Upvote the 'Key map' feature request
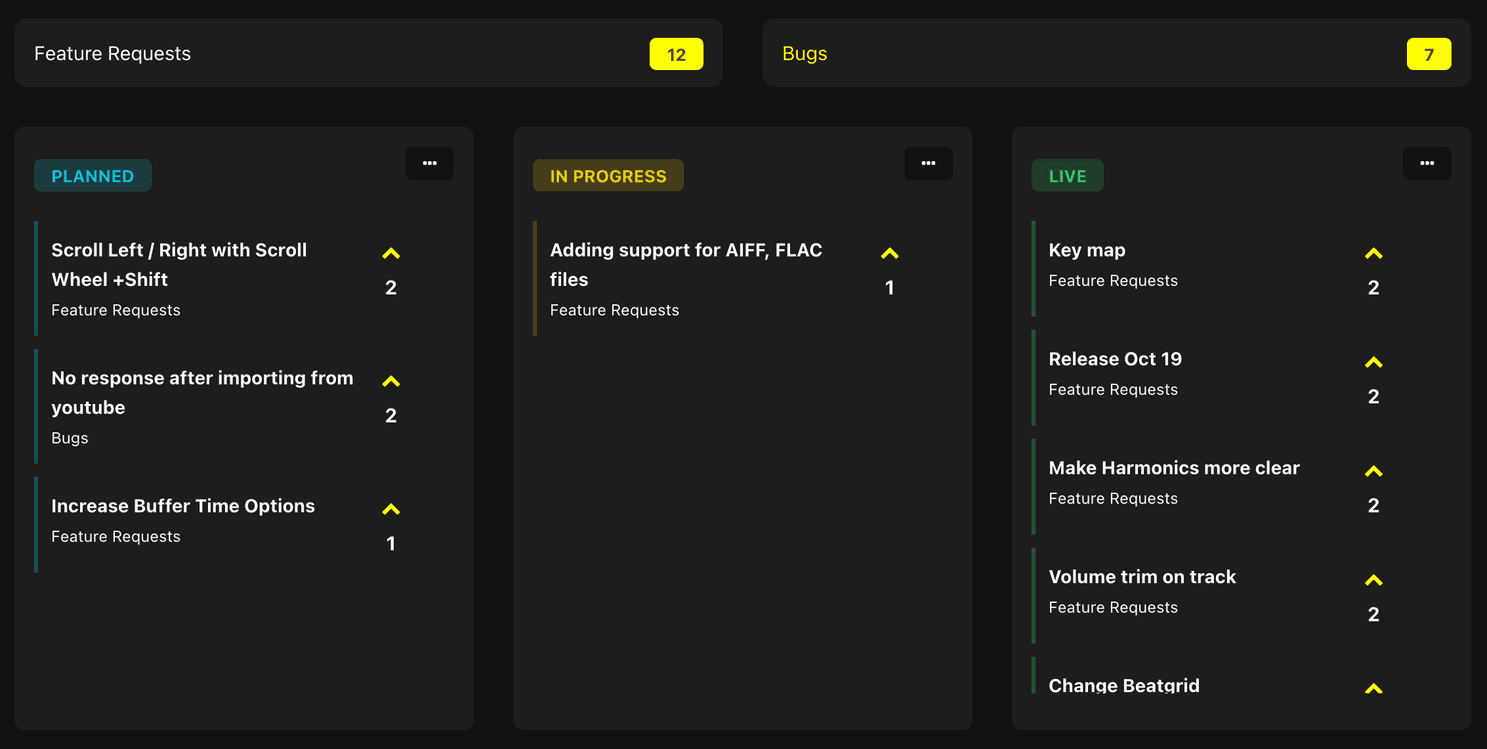The width and height of the screenshot is (1487, 749). pos(1373,253)
